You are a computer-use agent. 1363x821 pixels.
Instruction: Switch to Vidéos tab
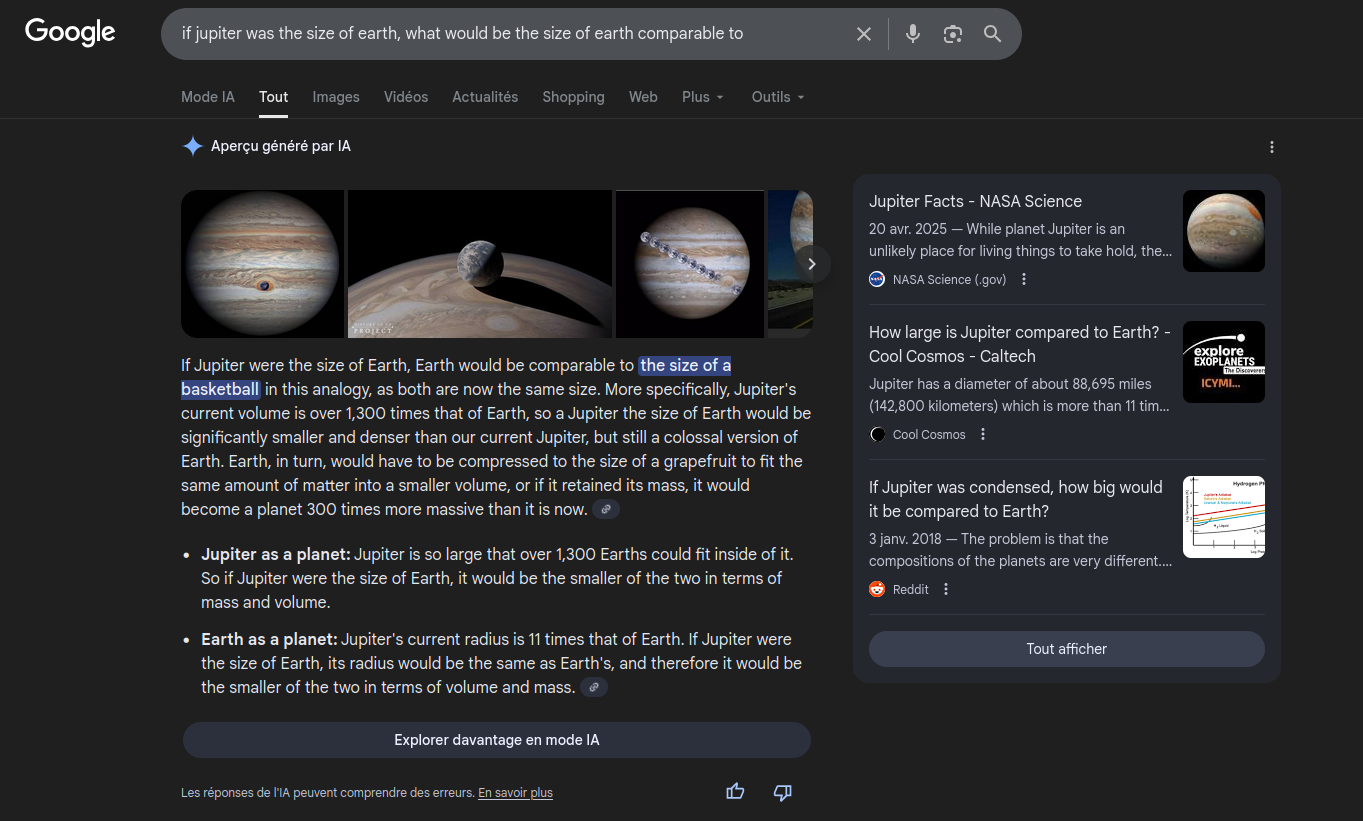(x=406, y=97)
